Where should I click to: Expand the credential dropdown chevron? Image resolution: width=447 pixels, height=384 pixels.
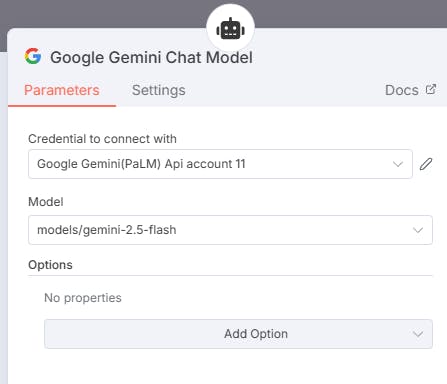click(398, 164)
